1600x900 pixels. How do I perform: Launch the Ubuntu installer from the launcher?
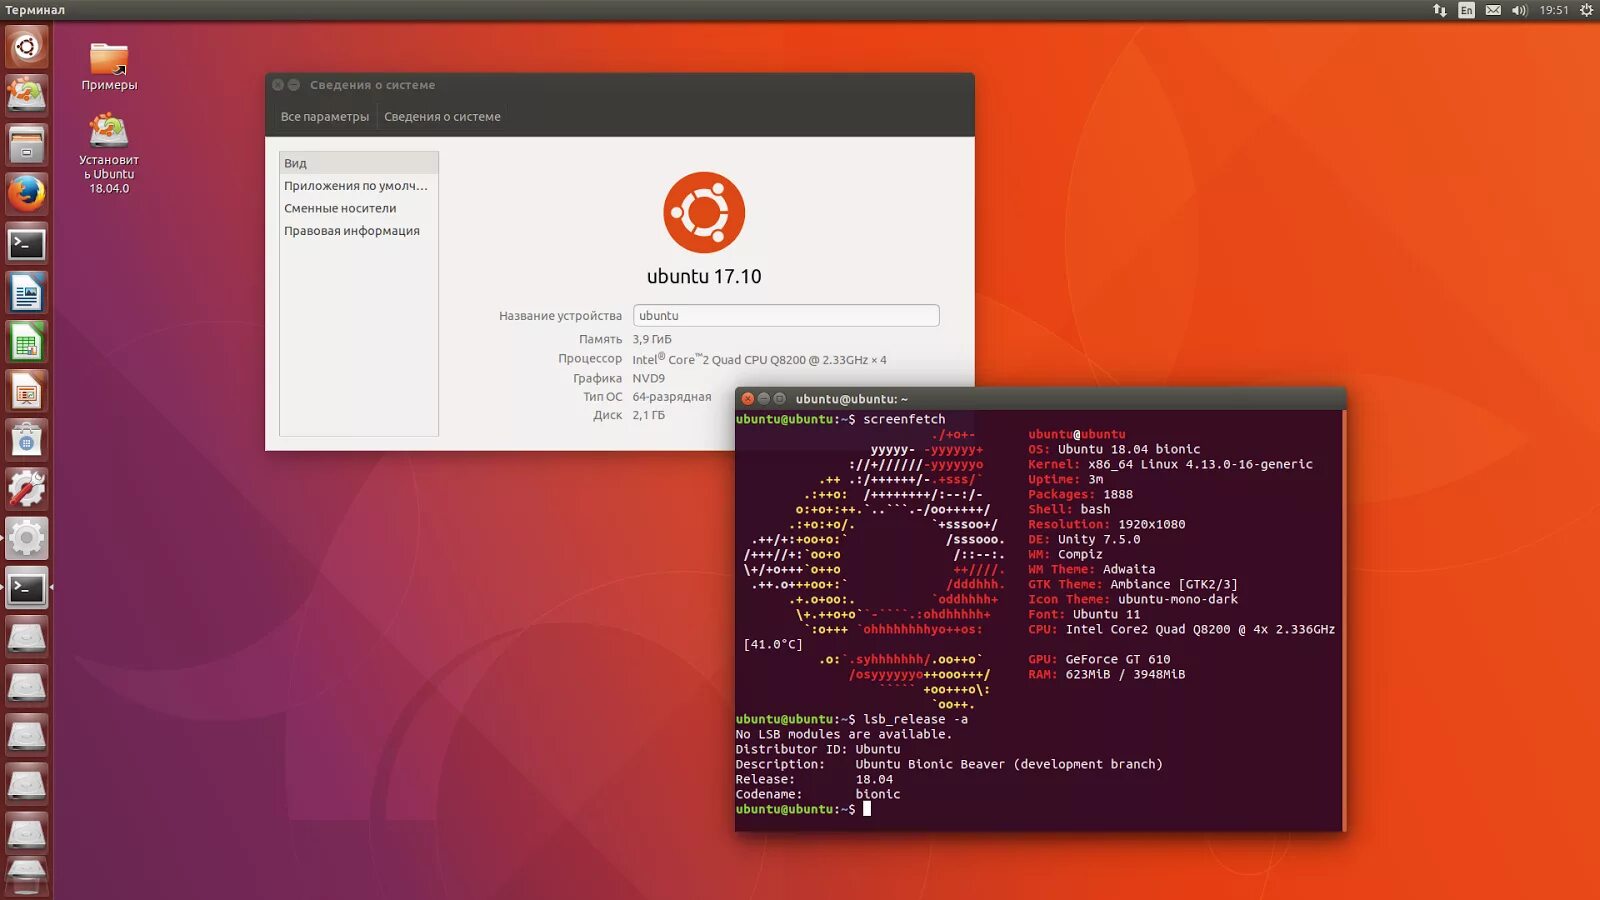coord(26,96)
